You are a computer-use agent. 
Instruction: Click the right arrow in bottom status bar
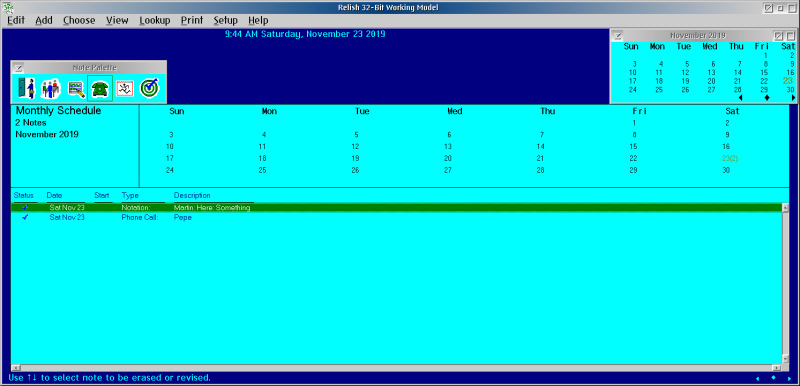[x=789, y=378]
